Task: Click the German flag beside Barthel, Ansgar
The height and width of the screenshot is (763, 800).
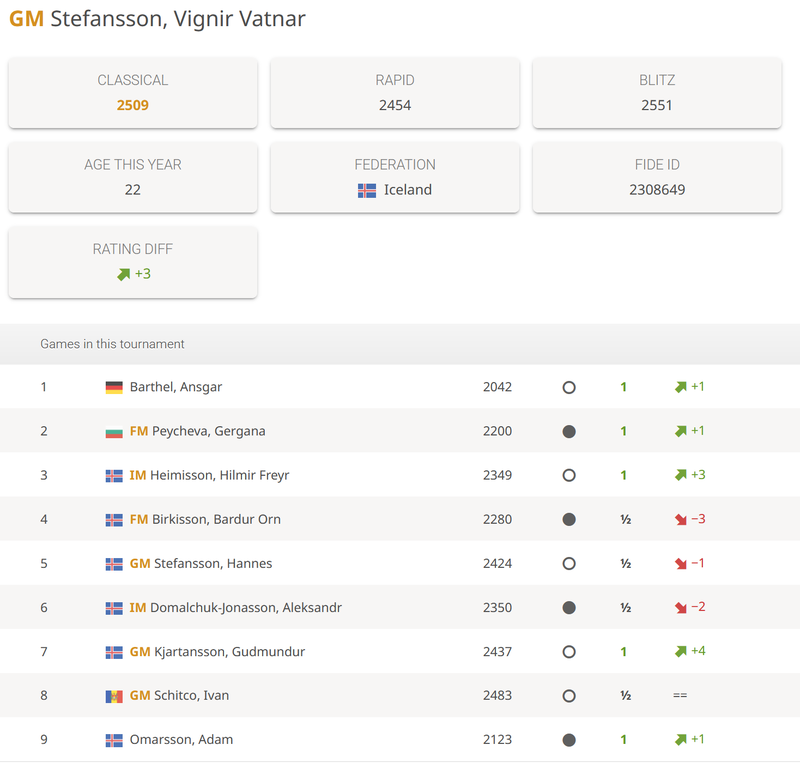Action: (114, 387)
